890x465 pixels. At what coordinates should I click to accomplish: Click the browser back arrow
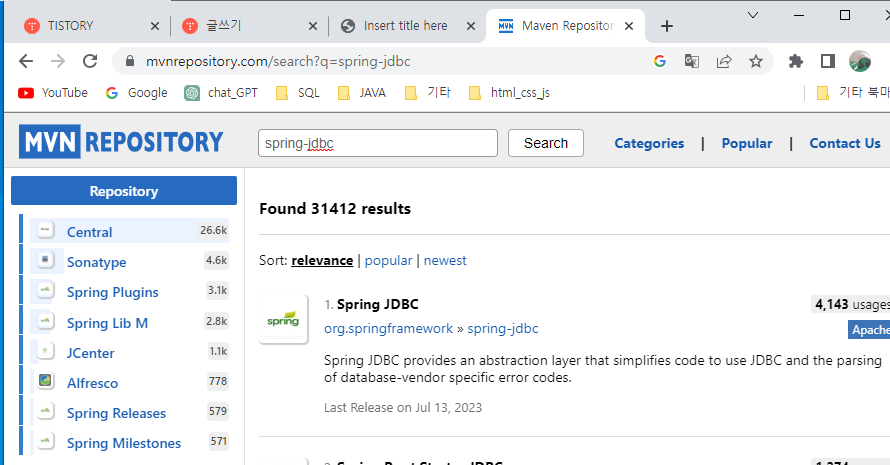tap(26, 61)
